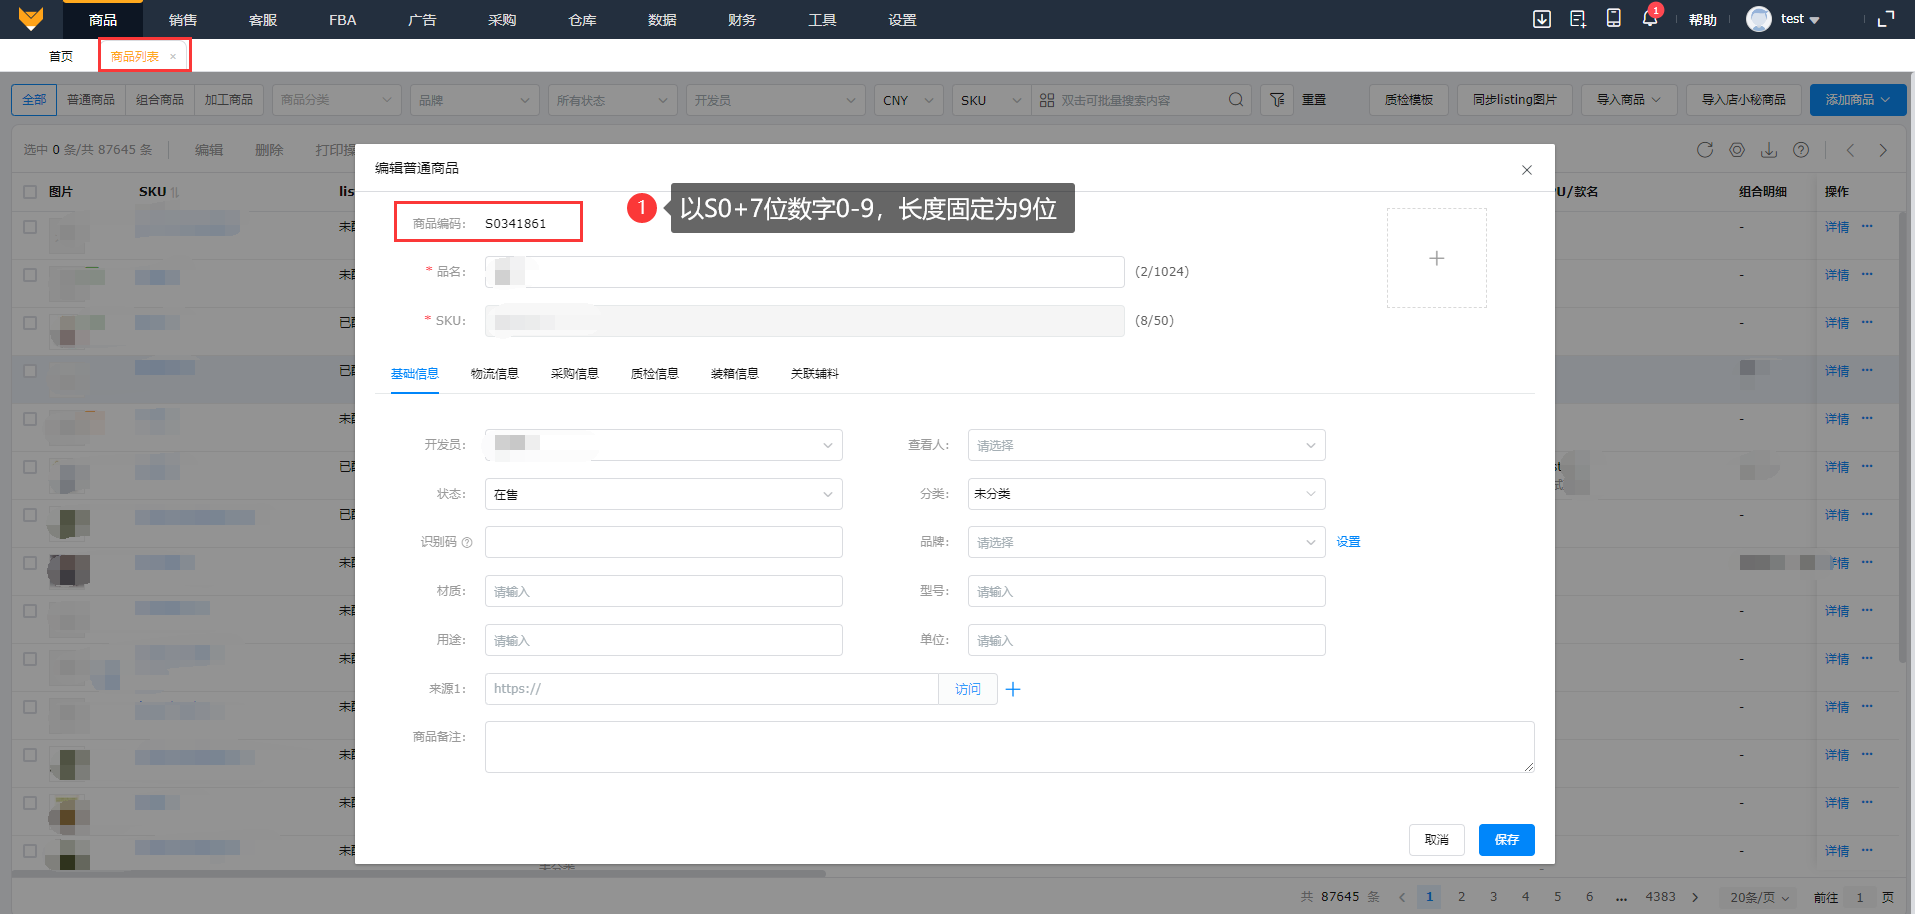
Task: Open the 仓库 top menu
Action: click(583, 19)
